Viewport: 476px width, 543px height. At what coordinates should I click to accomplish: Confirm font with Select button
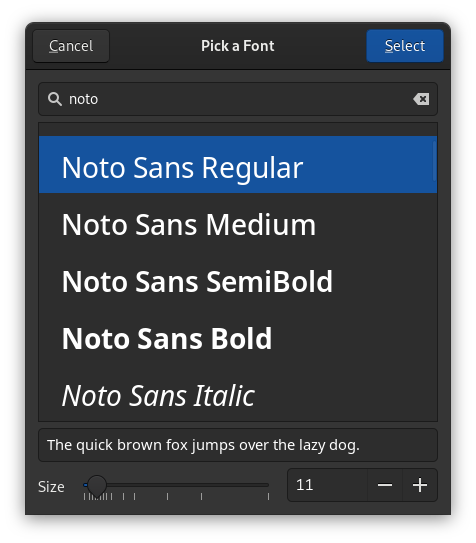pos(405,46)
